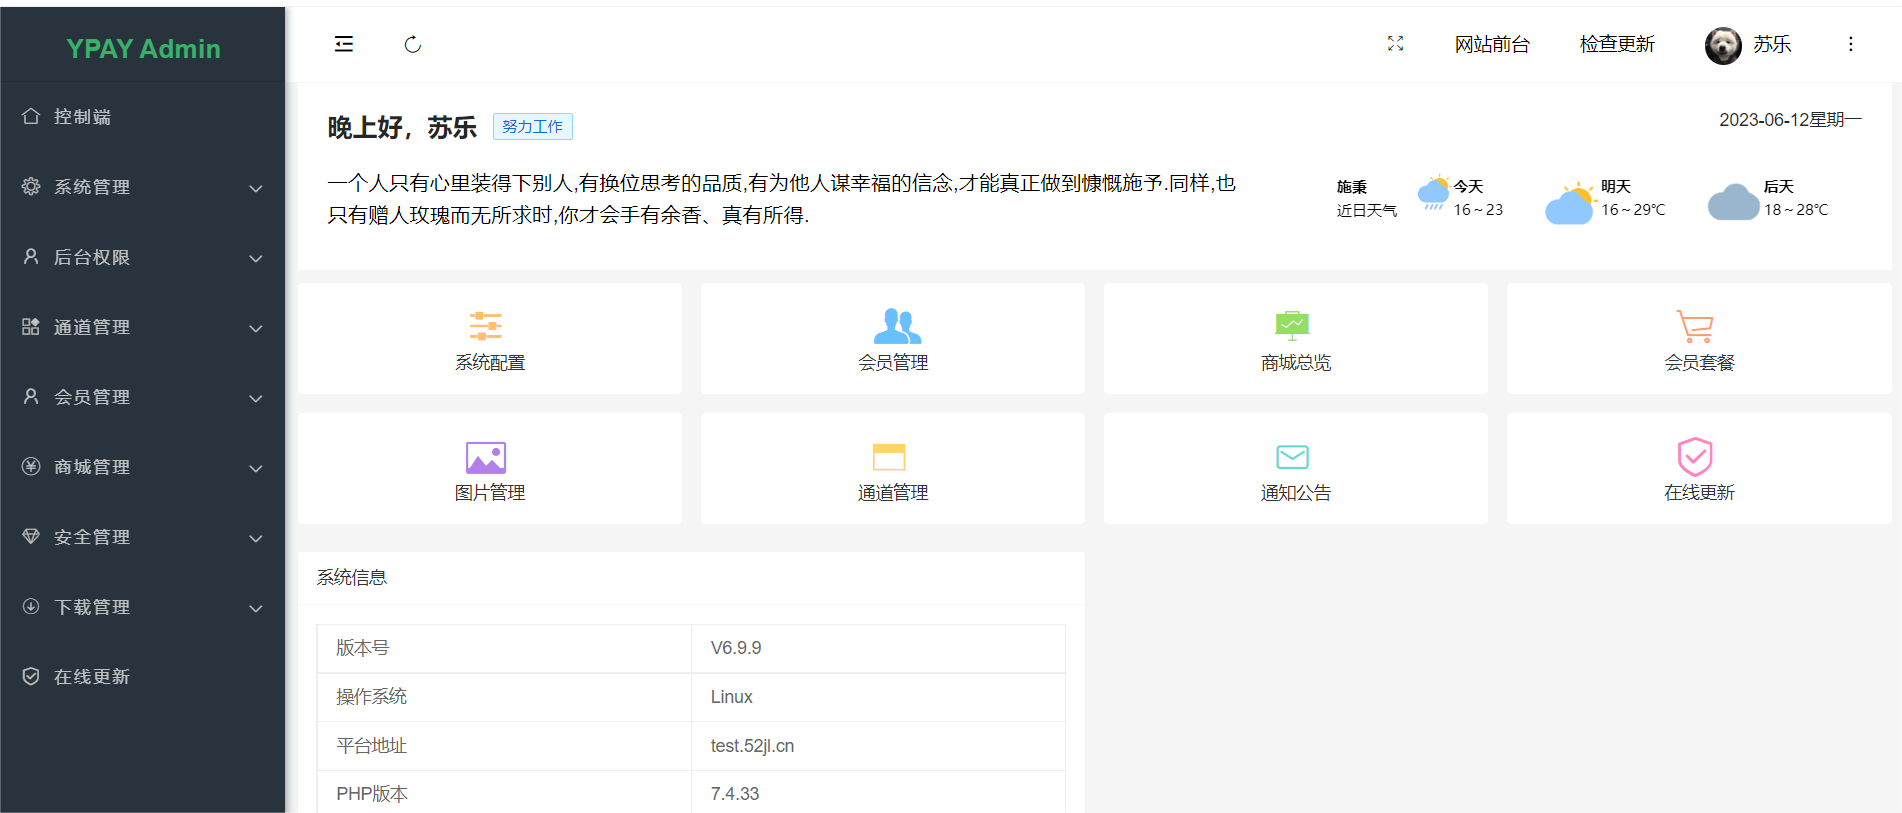Expand 后台权限 sidebar menu
The image size is (1902, 813).
pos(142,257)
